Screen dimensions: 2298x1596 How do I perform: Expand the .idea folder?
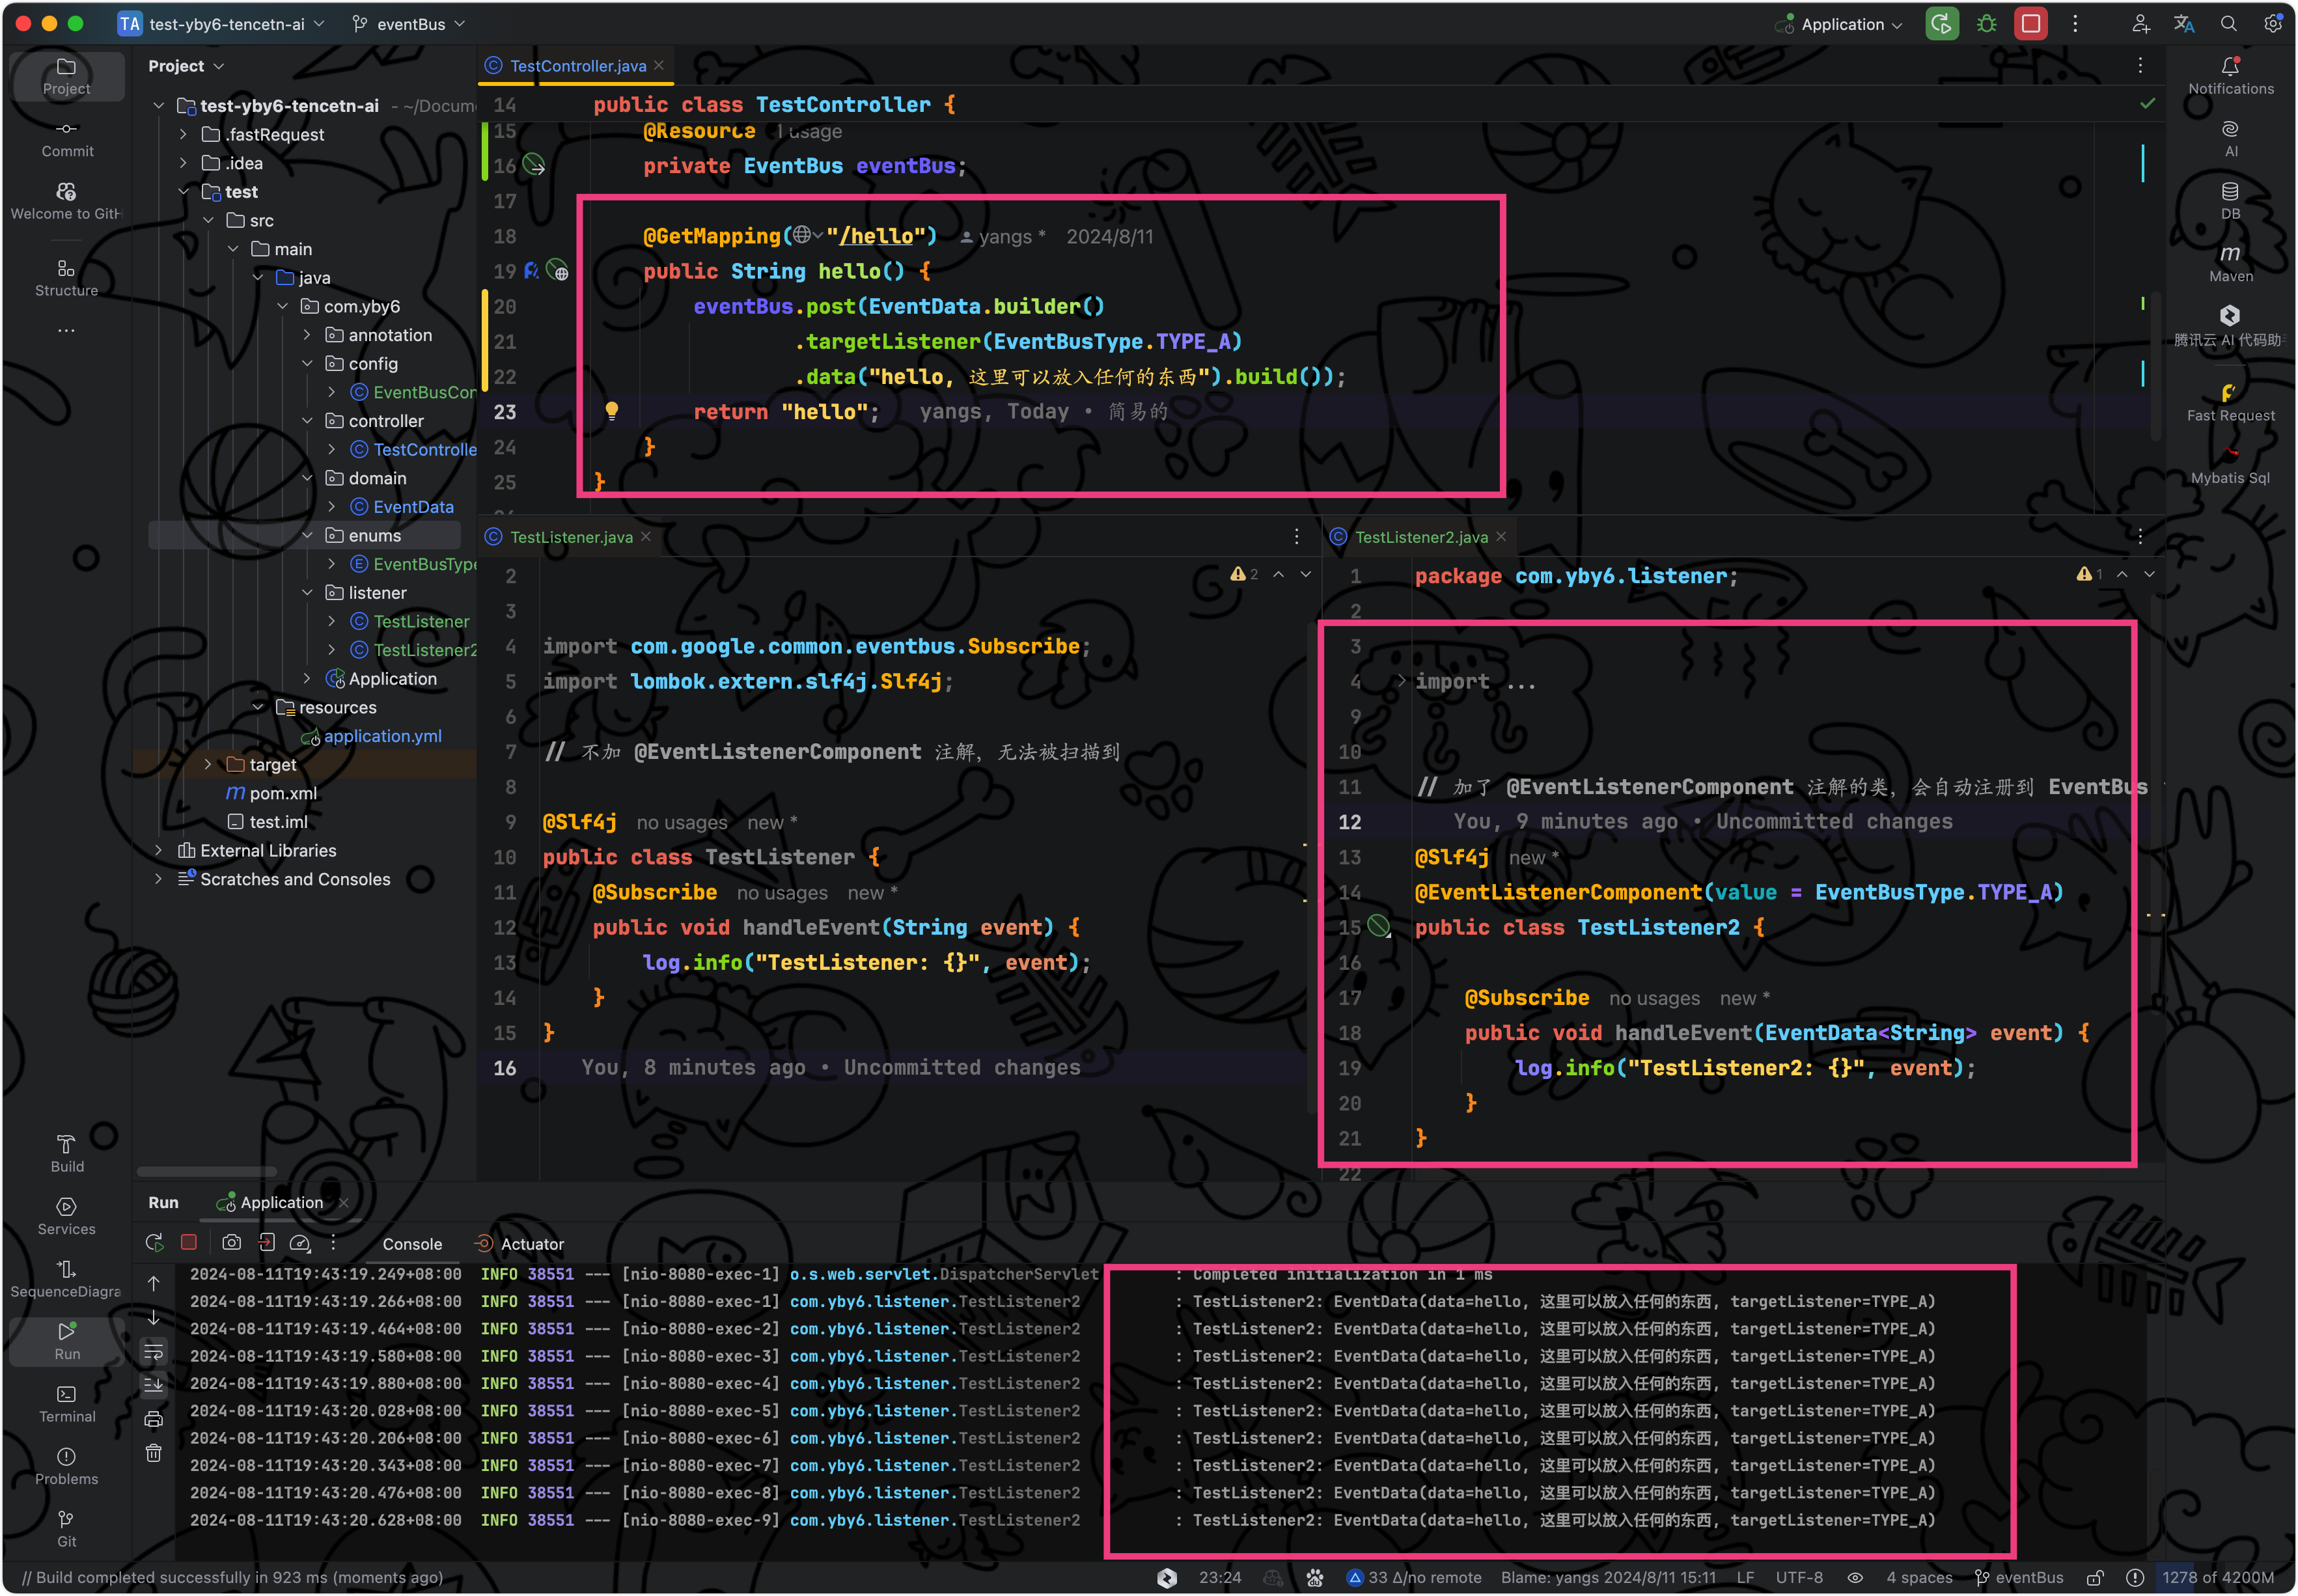pyautogui.click(x=183, y=163)
